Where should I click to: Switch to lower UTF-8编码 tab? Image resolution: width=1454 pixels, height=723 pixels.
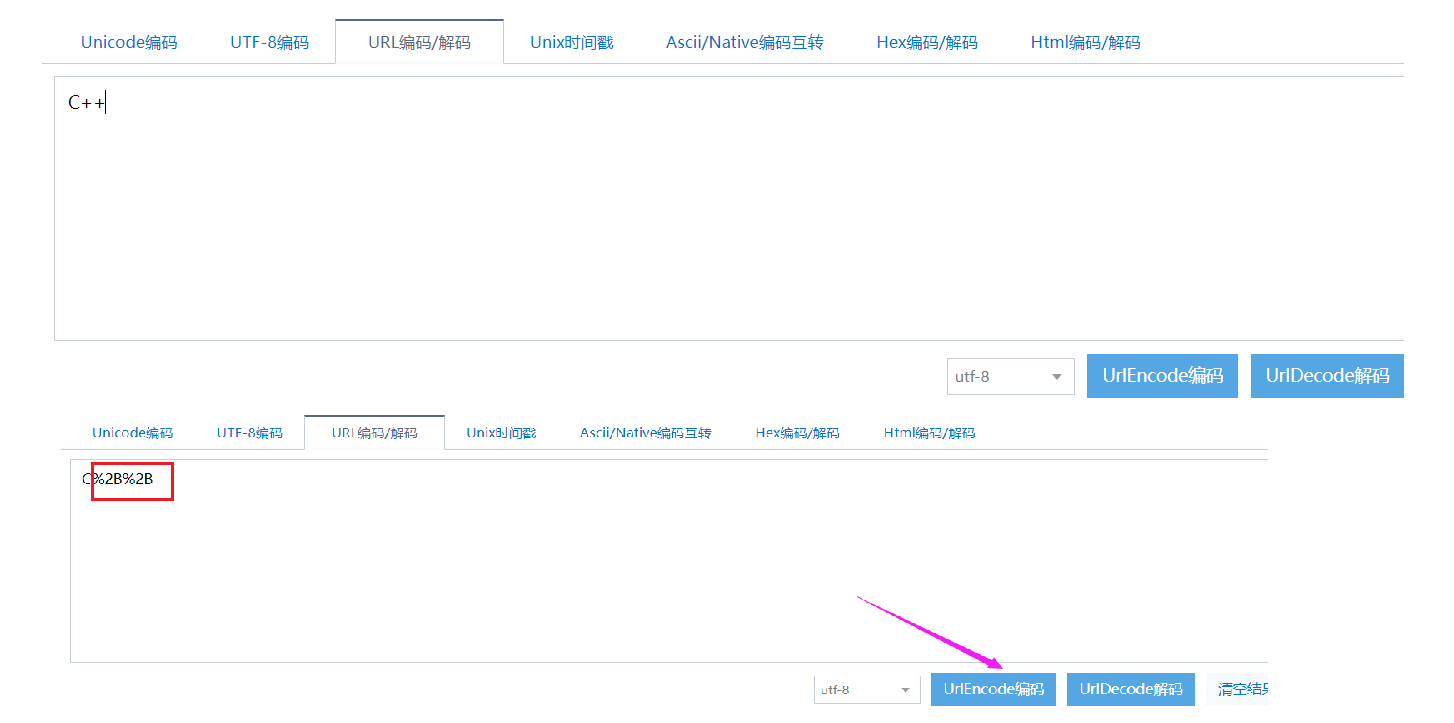[x=249, y=433]
